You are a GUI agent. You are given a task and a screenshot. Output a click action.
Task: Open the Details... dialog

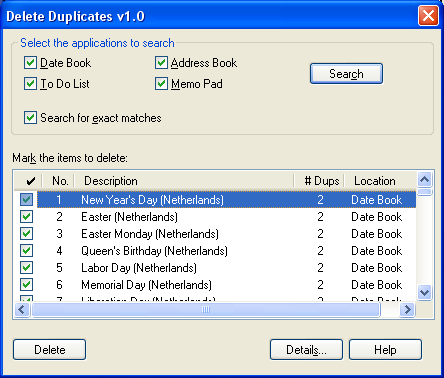coord(306,350)
